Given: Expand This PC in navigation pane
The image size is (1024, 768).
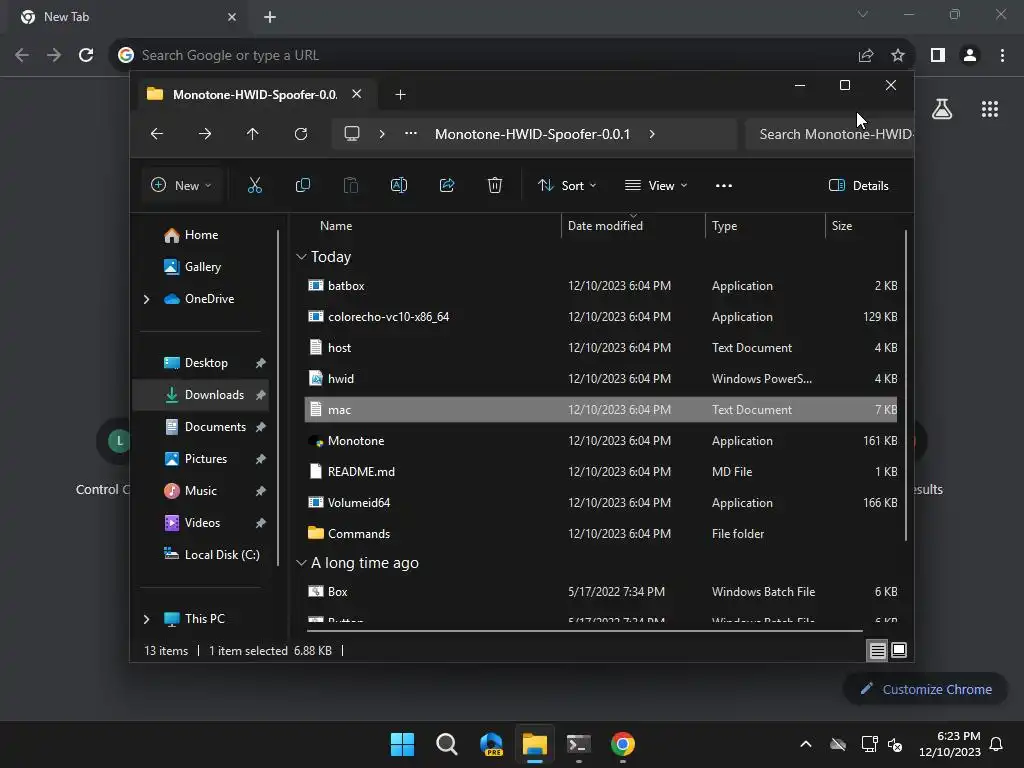Looking at the screenshot, I should coord(146,619).
